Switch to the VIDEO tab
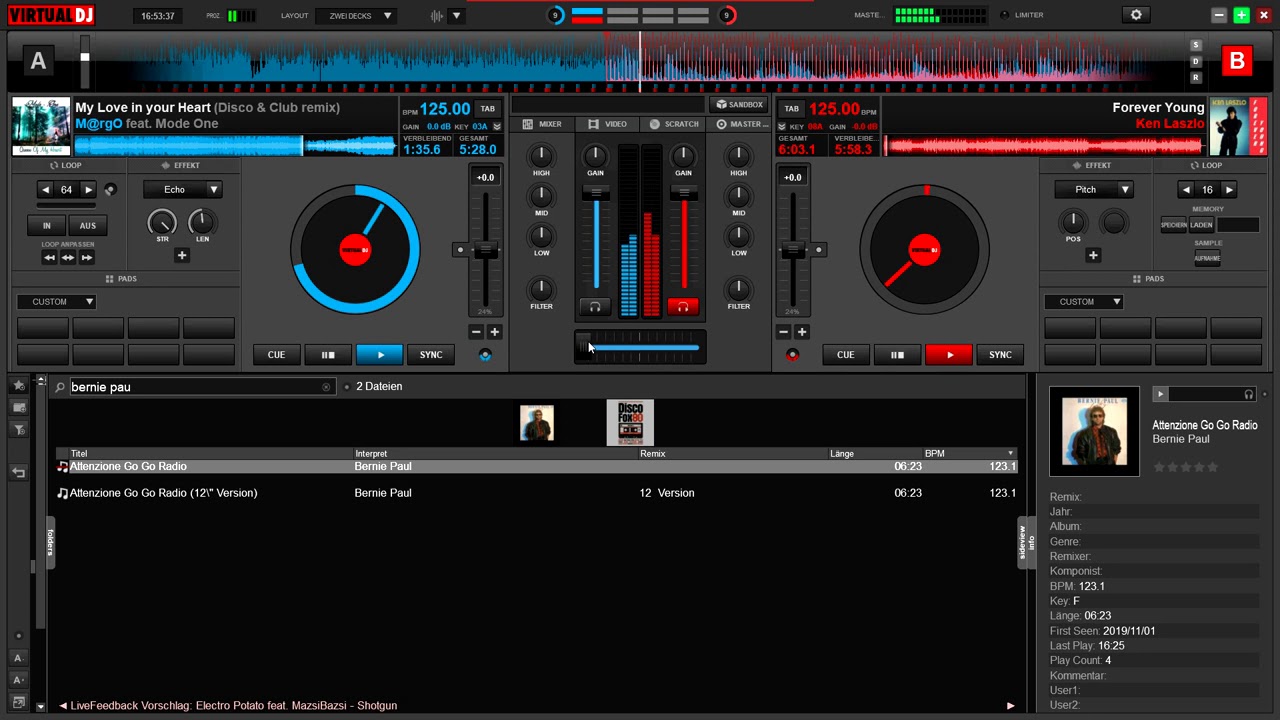 (x=607, y=124)
